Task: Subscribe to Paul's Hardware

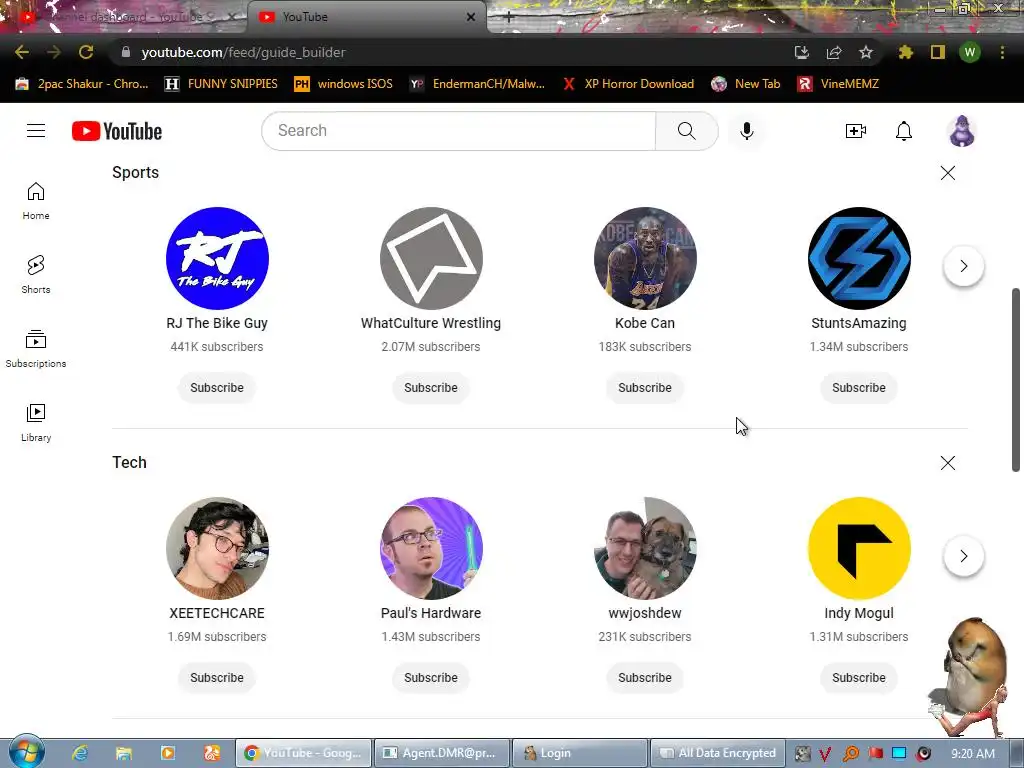Action: click(431, 677)
